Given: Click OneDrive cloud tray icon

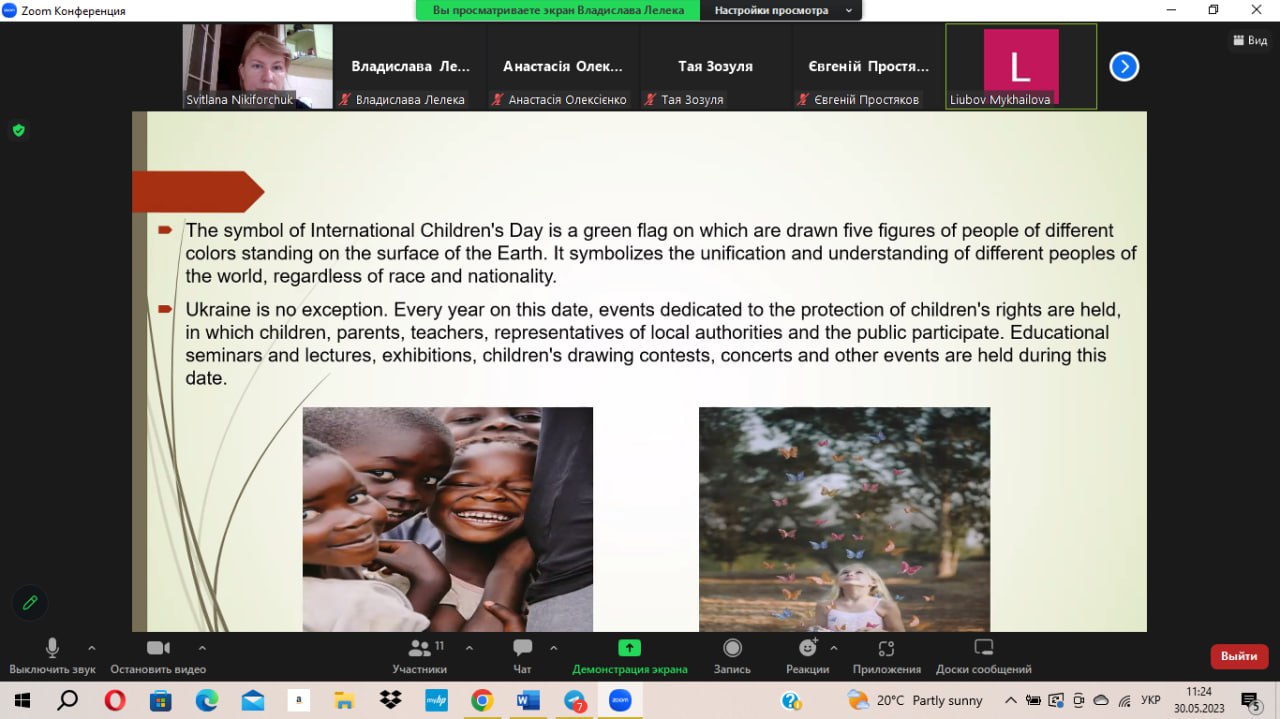Looking at the screenshot, I should 1101,700.
